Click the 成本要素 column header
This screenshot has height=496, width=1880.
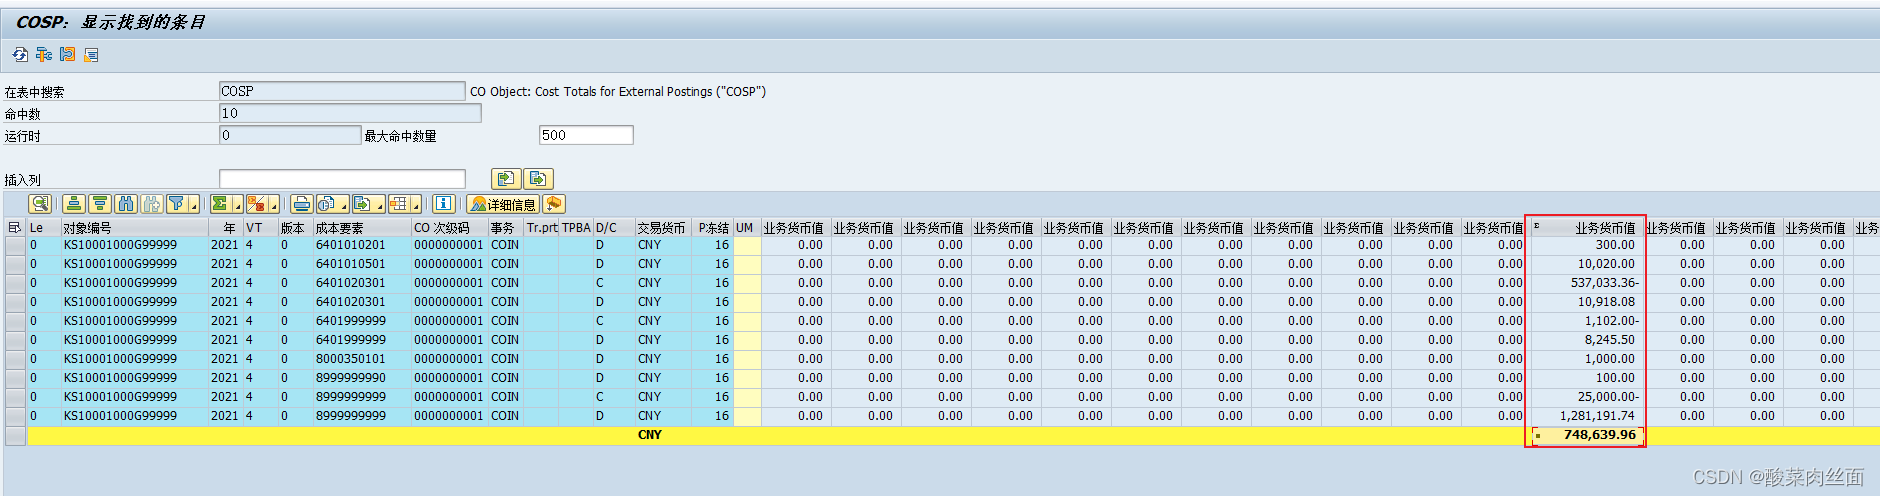coord(361,228)
